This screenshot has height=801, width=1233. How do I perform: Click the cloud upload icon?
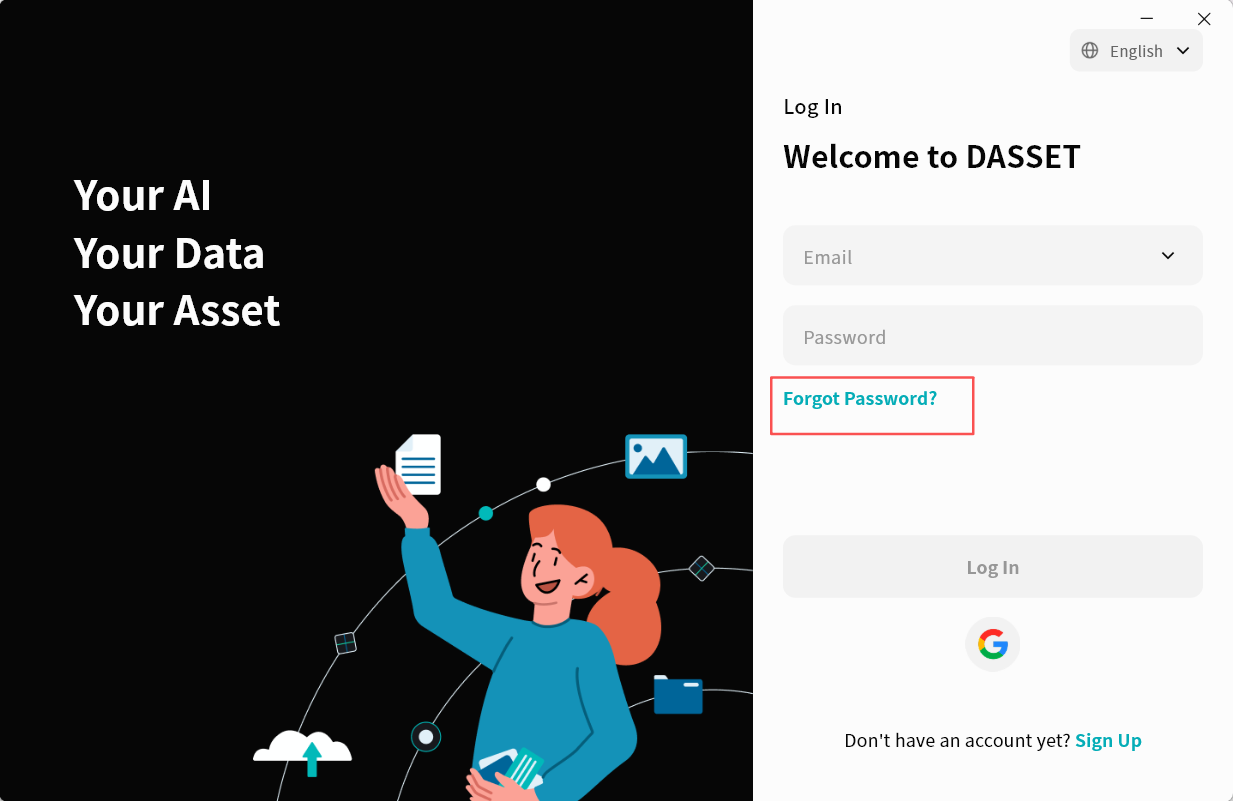302,752
